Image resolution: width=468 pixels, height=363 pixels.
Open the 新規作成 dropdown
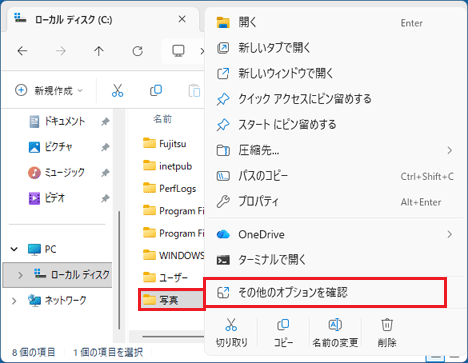point(49,90)
